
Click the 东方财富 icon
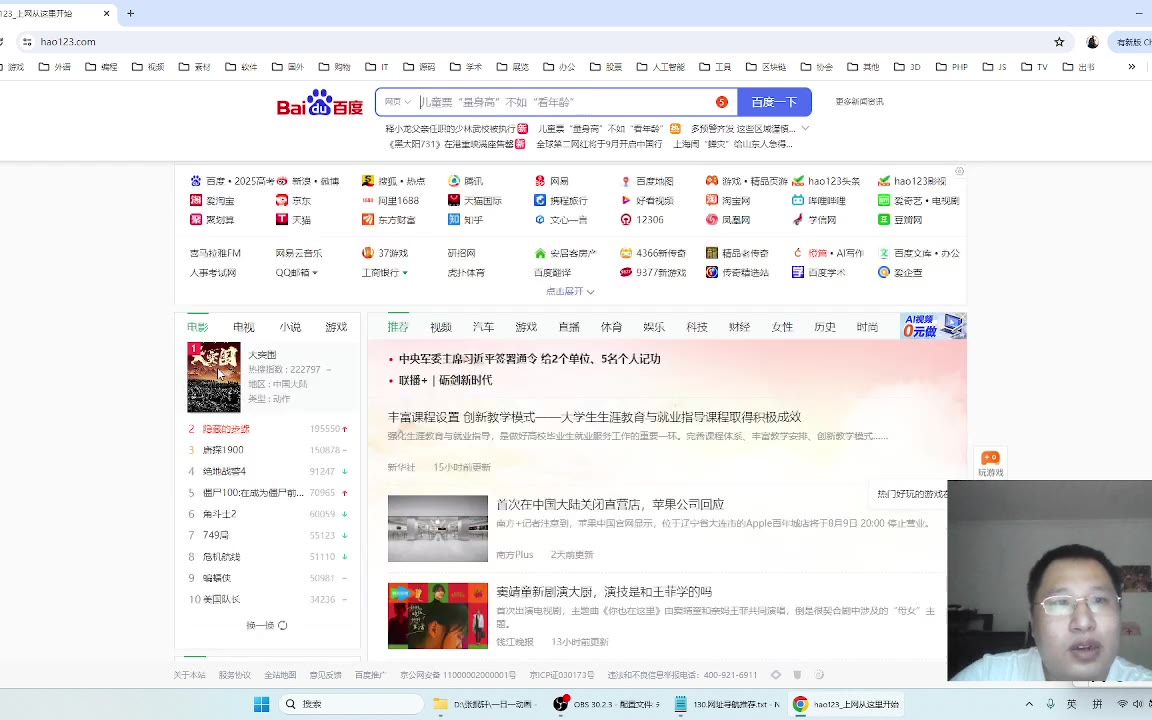click(x=368, y=219)
